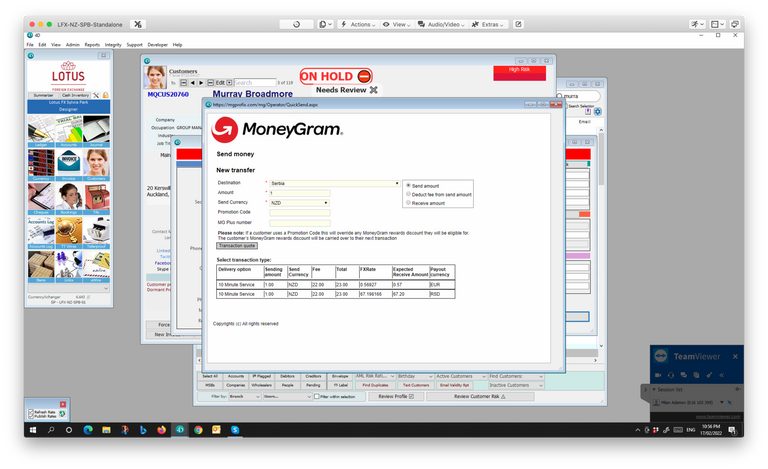768x469 pixels.
Task: Click the tools icon in Lotus panel
Action: pyautogui.click(x=96, y=95)
